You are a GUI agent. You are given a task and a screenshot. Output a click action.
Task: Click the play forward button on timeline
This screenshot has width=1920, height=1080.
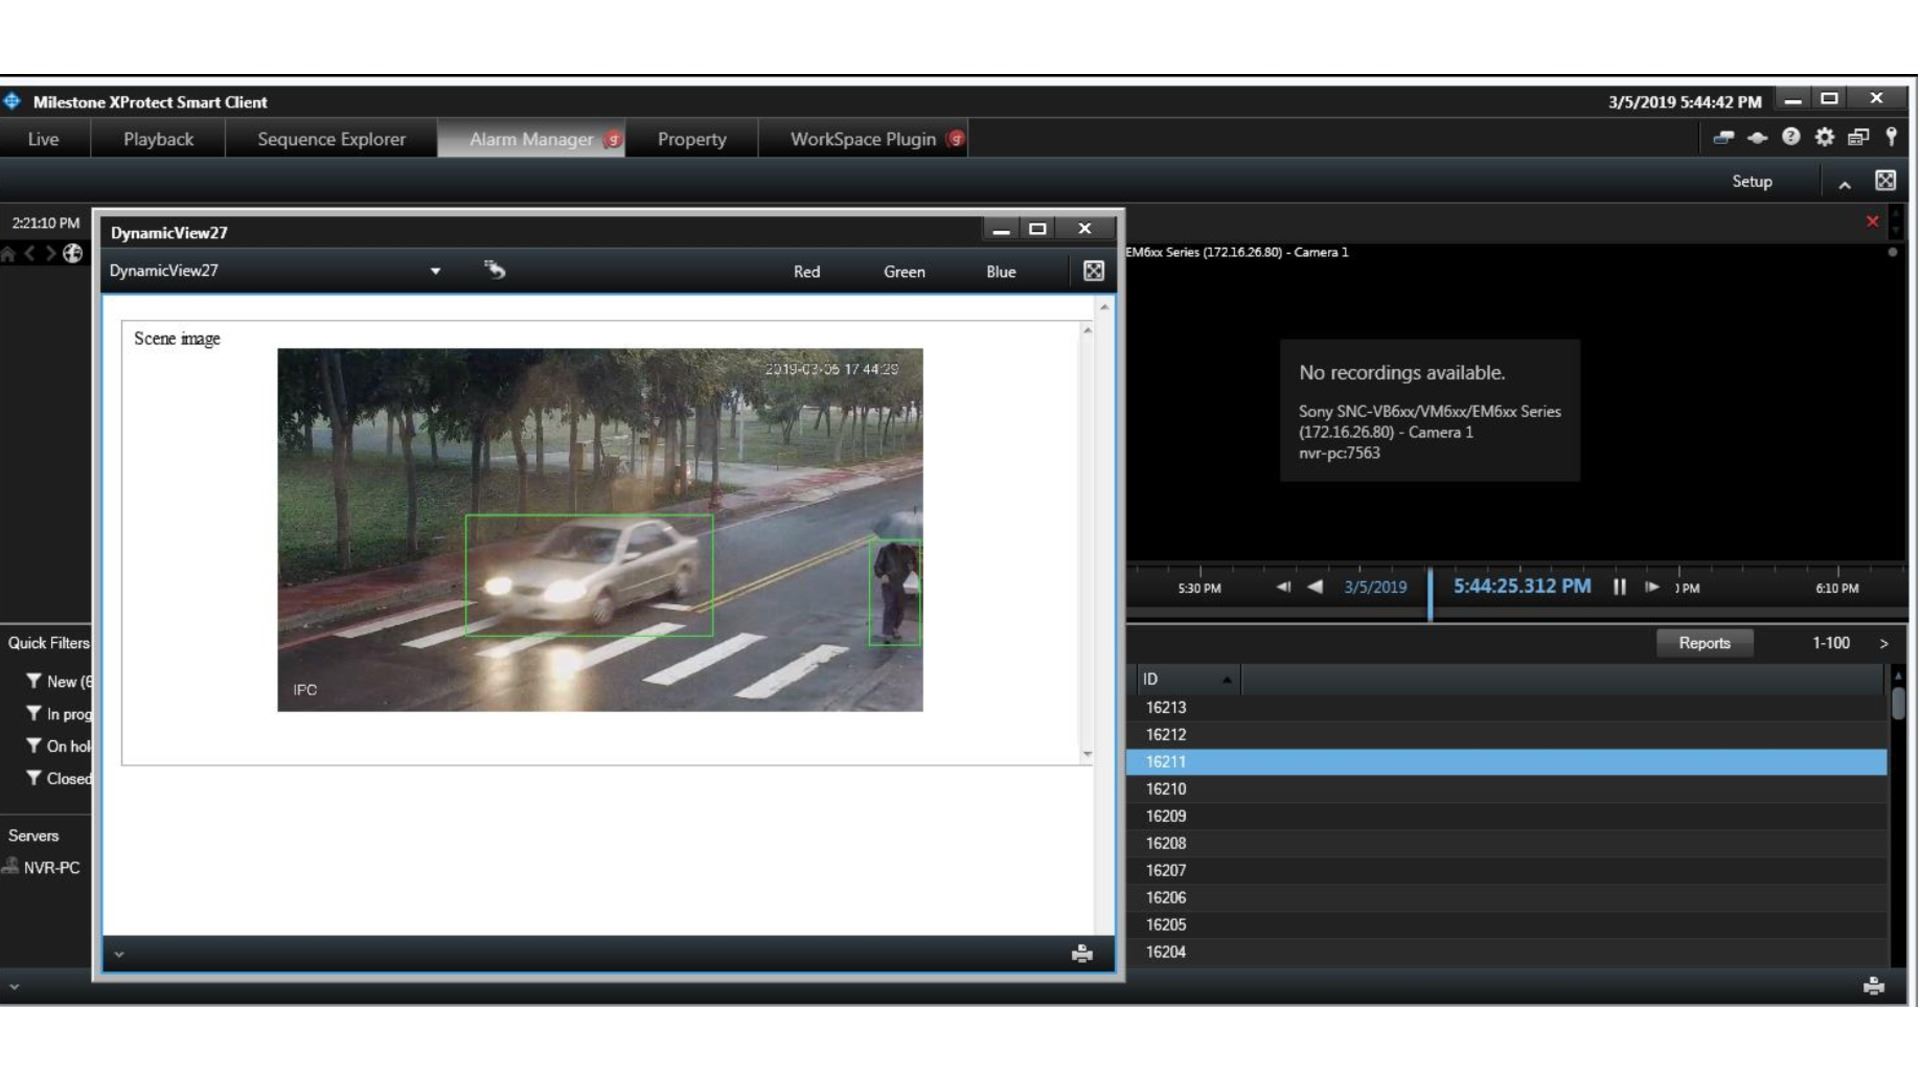click(x=1652, y=587)
